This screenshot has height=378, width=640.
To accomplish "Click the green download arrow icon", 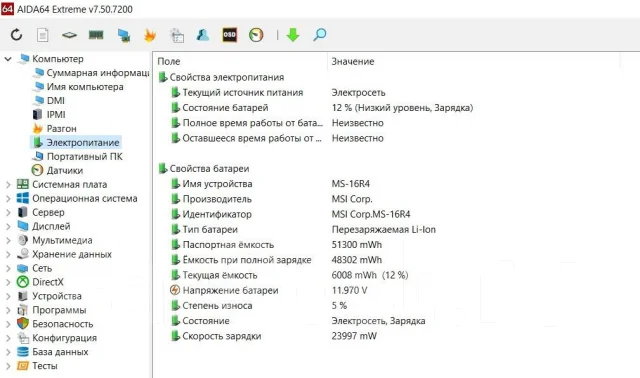I will [293, 35].
